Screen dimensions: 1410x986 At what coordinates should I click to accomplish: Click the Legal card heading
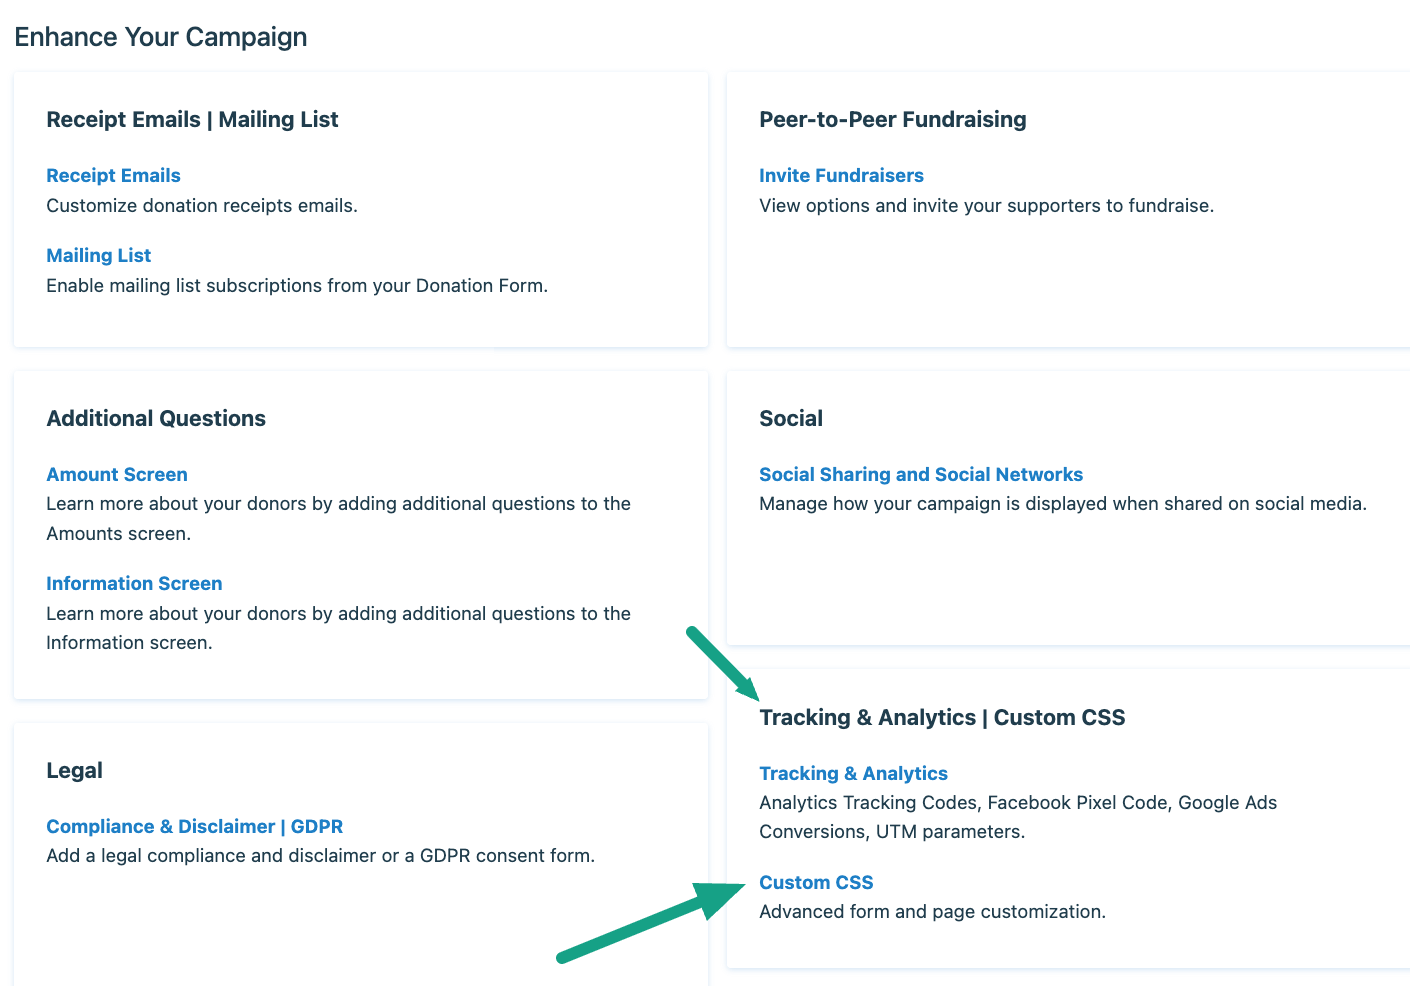[74, 771]
